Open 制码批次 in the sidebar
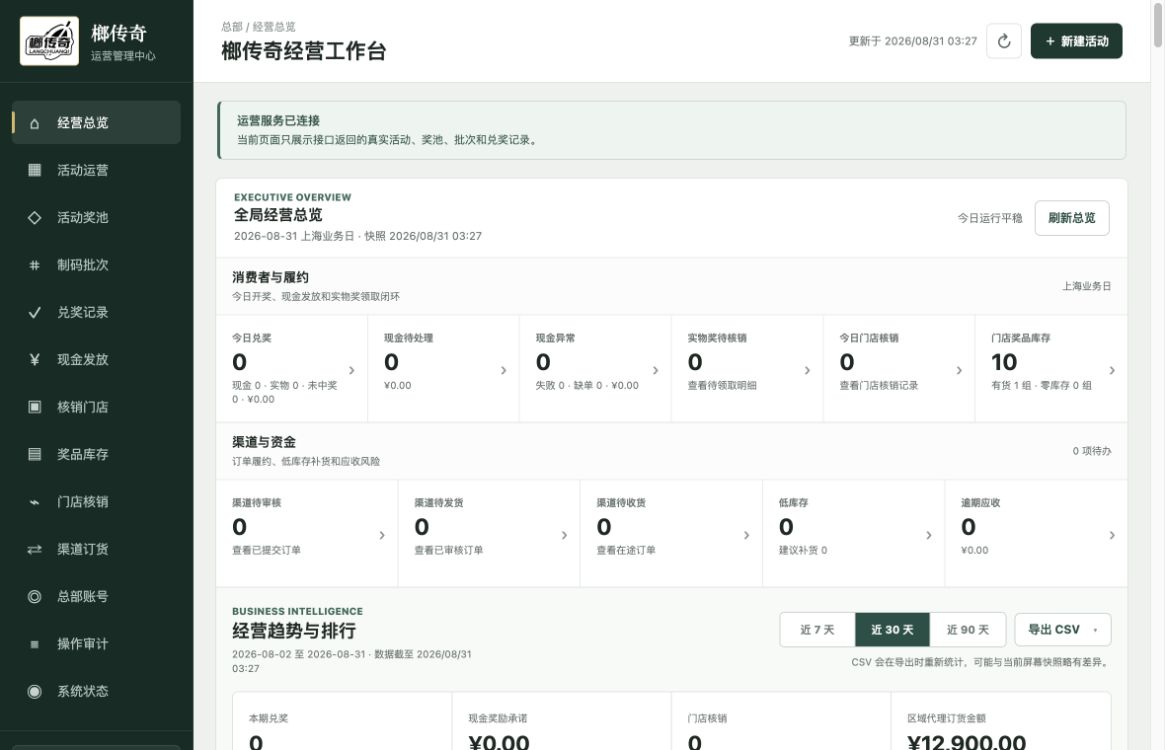1165x750 pixels. click(96, 265)
